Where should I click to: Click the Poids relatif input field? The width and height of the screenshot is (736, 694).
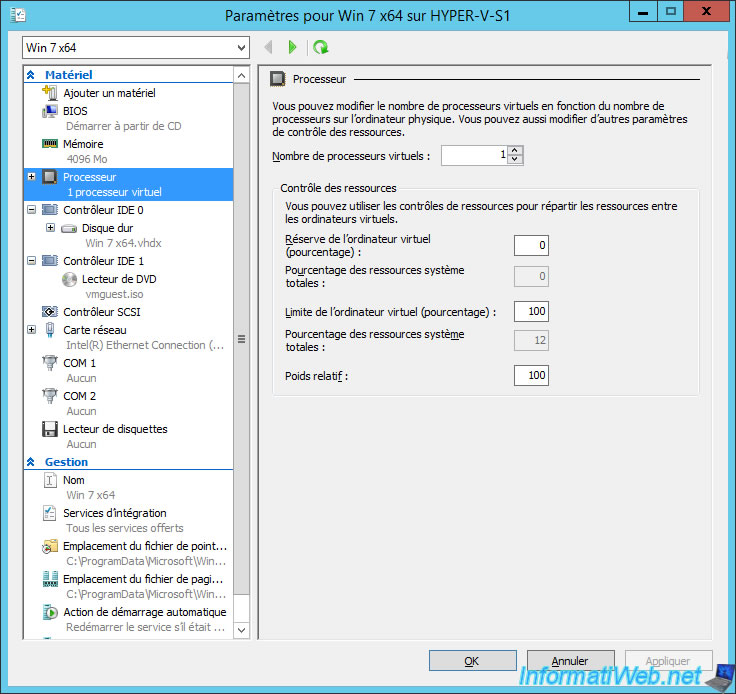531,375
